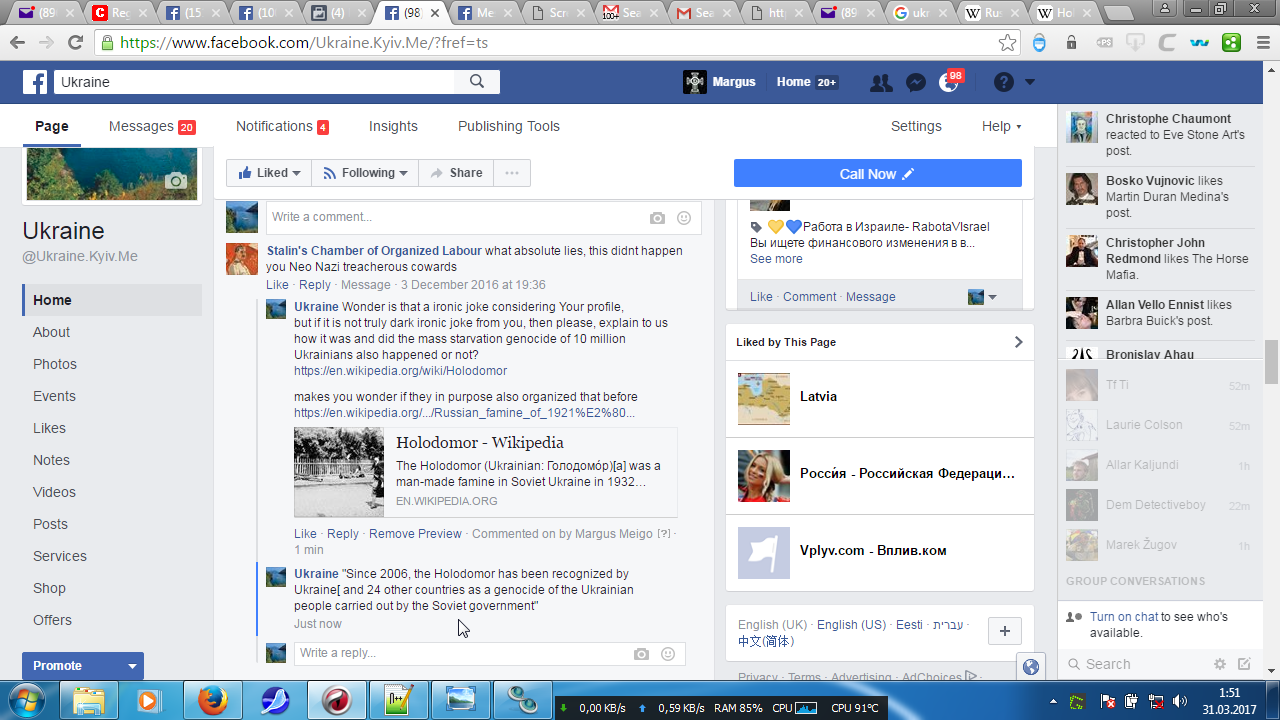The height and width of the screenshot is (720, 1280).
Task: Open the account menu arrow next to Help icon
Action: 1030,83
